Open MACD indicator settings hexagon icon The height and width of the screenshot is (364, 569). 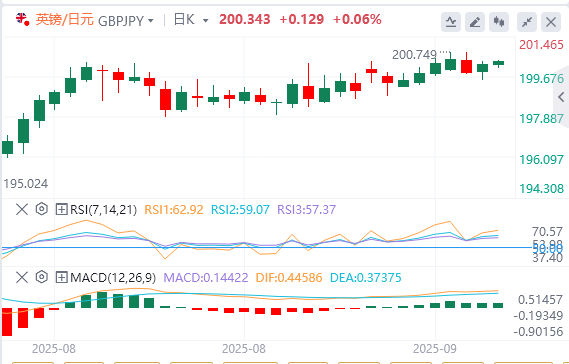pos(42,277)
